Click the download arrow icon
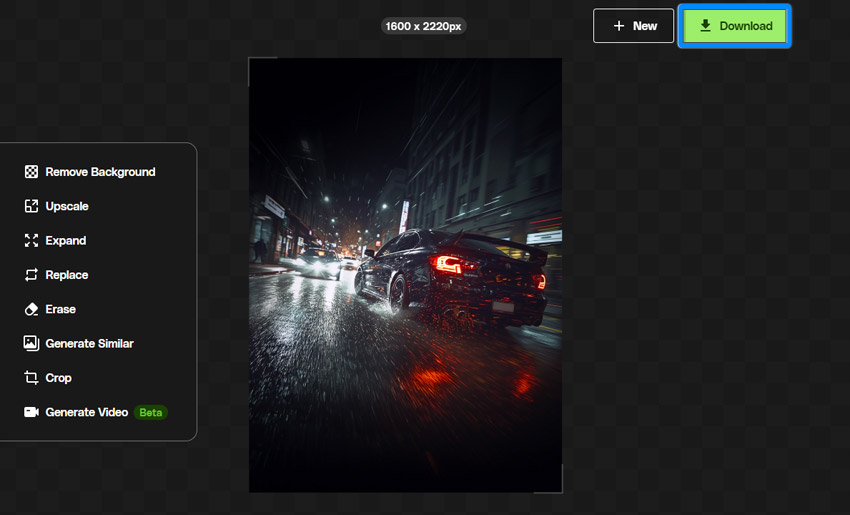The image size is (850, 515). (705, 25)
